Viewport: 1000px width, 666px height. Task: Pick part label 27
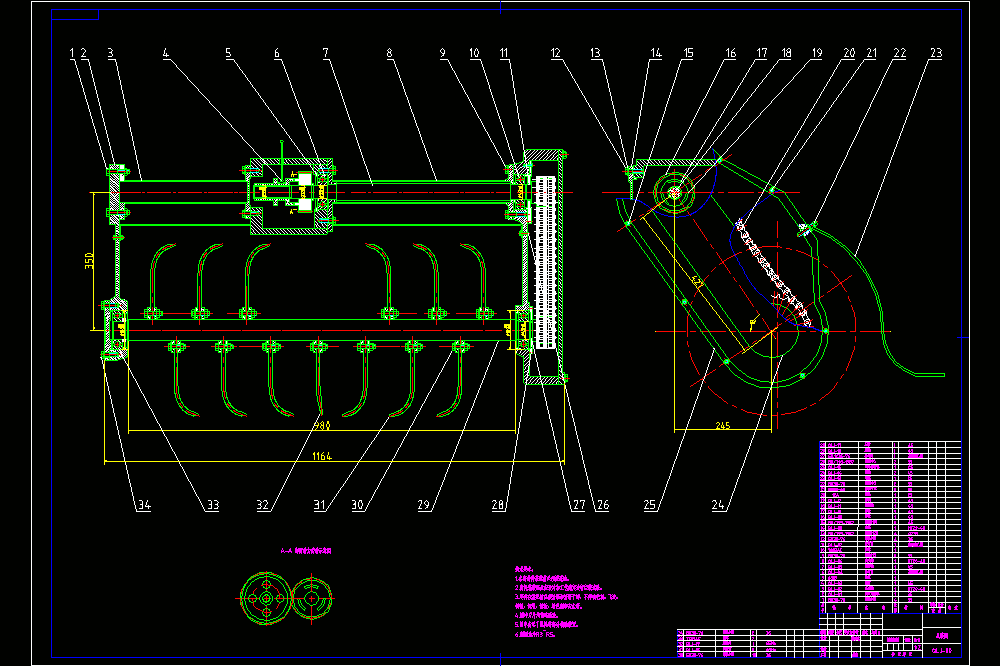(579, 505)
